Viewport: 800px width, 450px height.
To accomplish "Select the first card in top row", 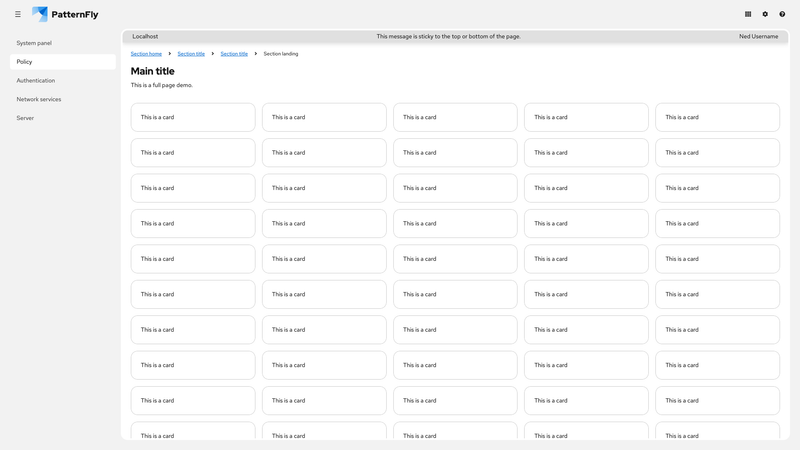I will click(193, 117).
